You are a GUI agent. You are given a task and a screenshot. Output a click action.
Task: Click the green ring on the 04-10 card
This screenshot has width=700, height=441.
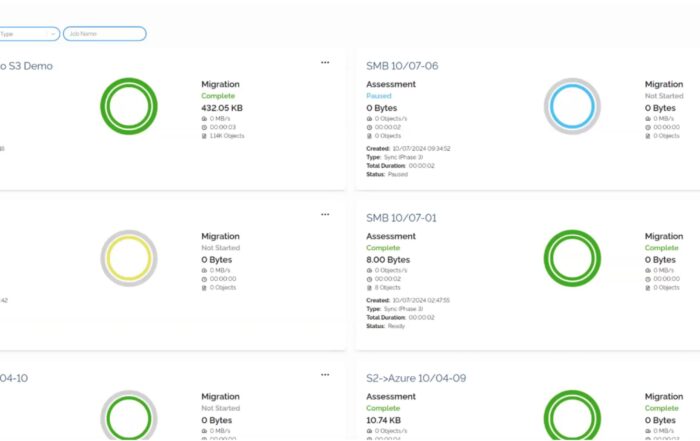129,416
